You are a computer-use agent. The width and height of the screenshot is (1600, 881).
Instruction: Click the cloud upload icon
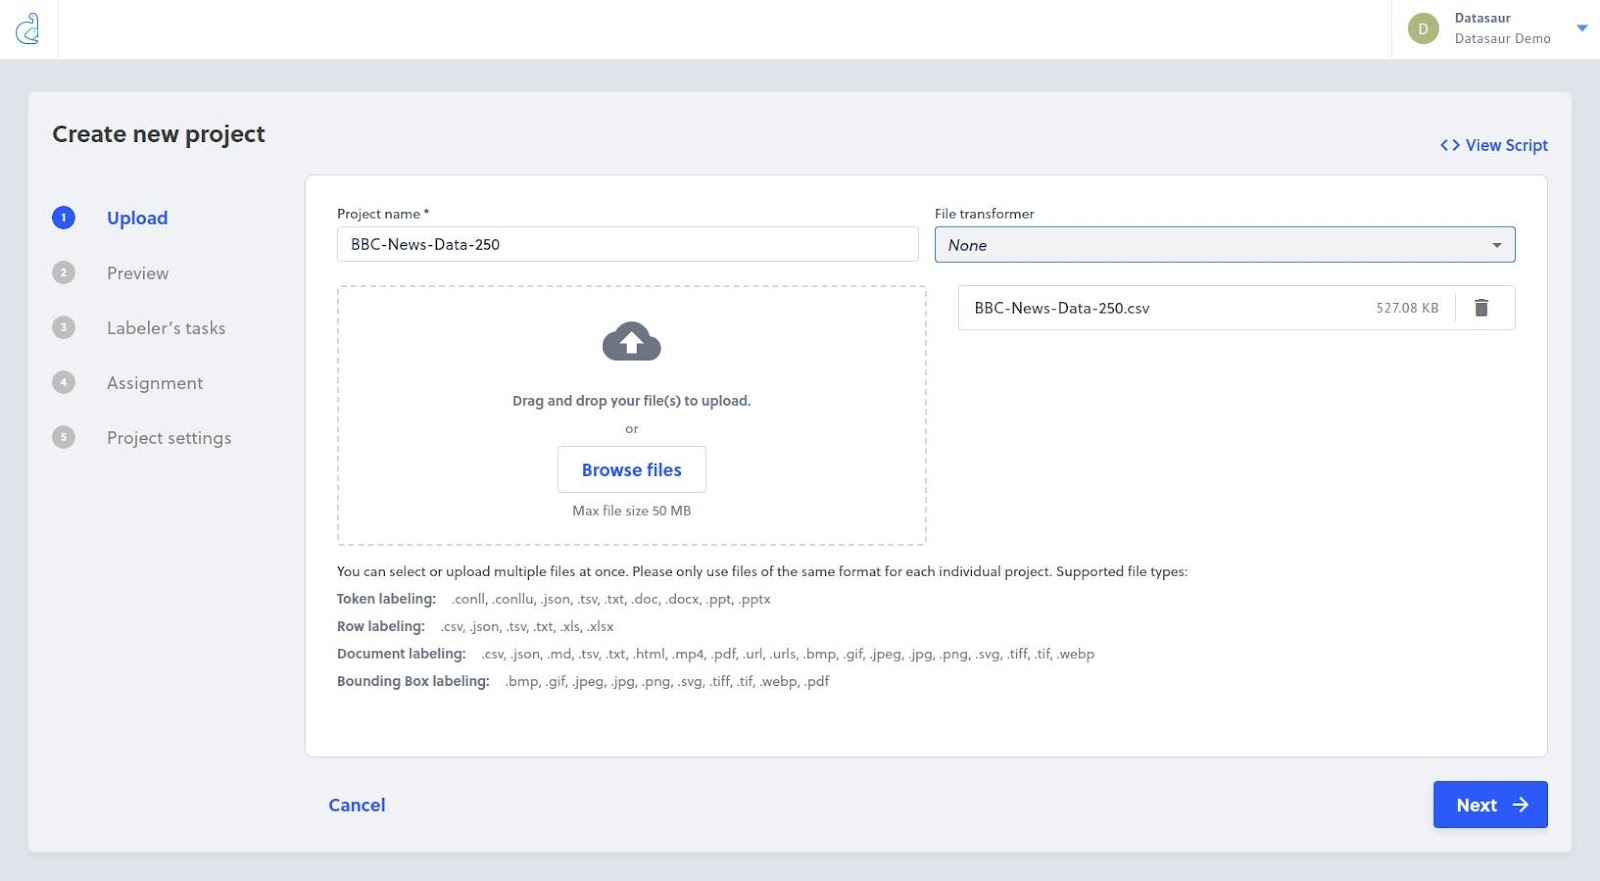tap(631, 342)
